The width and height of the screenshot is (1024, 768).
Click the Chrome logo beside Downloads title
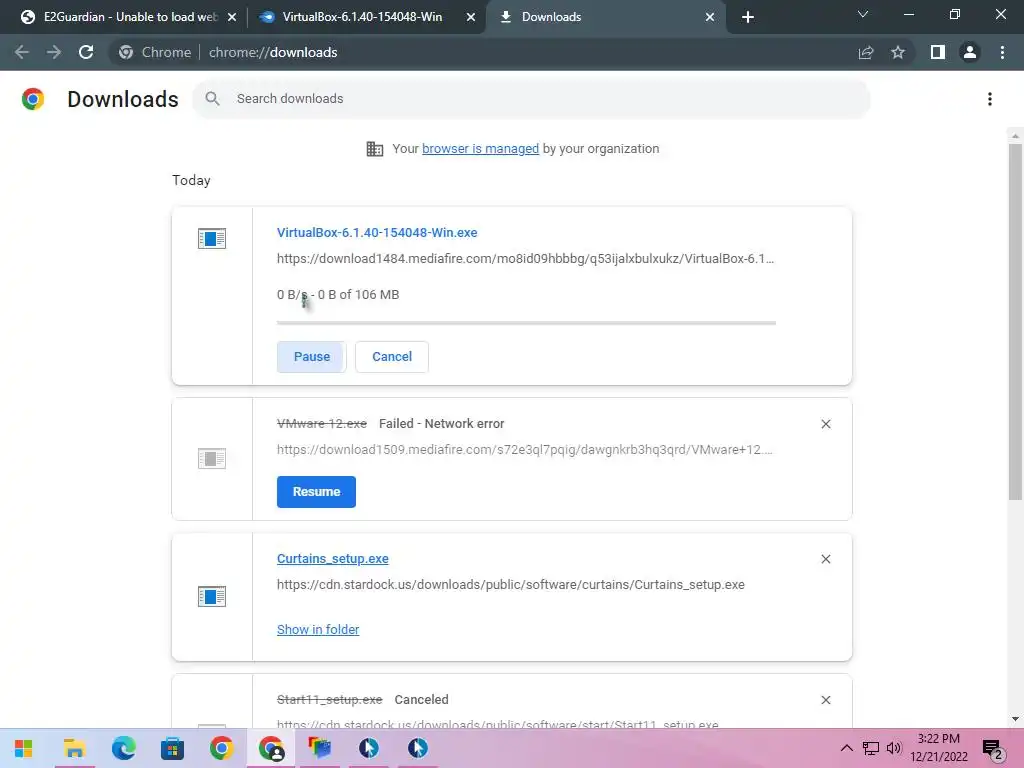point(33,99)
